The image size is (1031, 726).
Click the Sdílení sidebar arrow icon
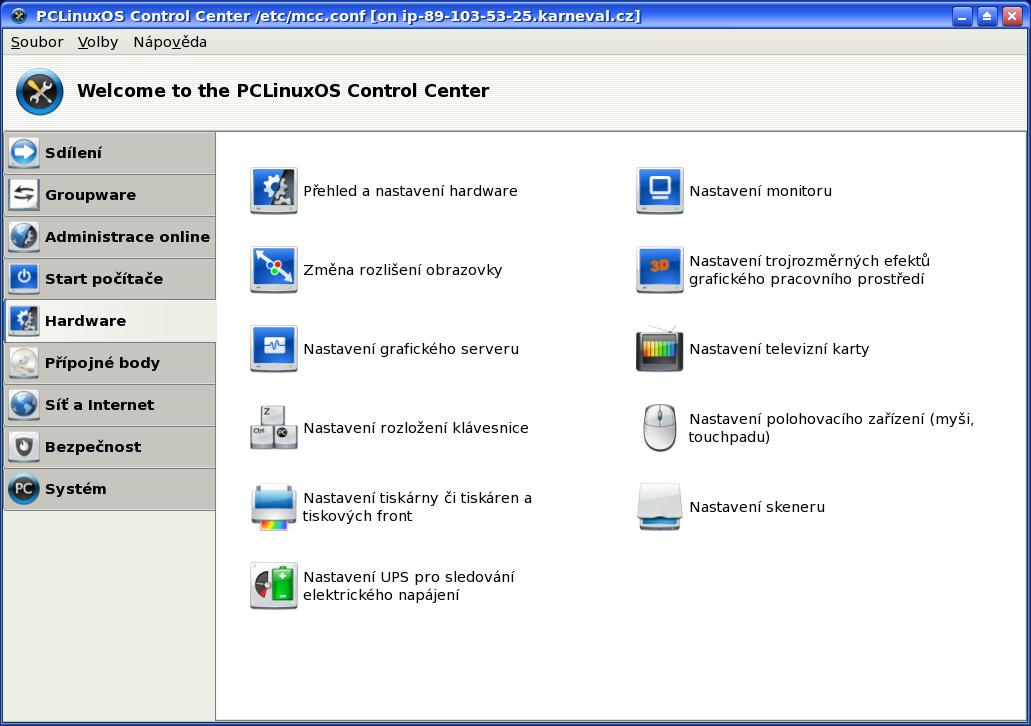[24, 153]
